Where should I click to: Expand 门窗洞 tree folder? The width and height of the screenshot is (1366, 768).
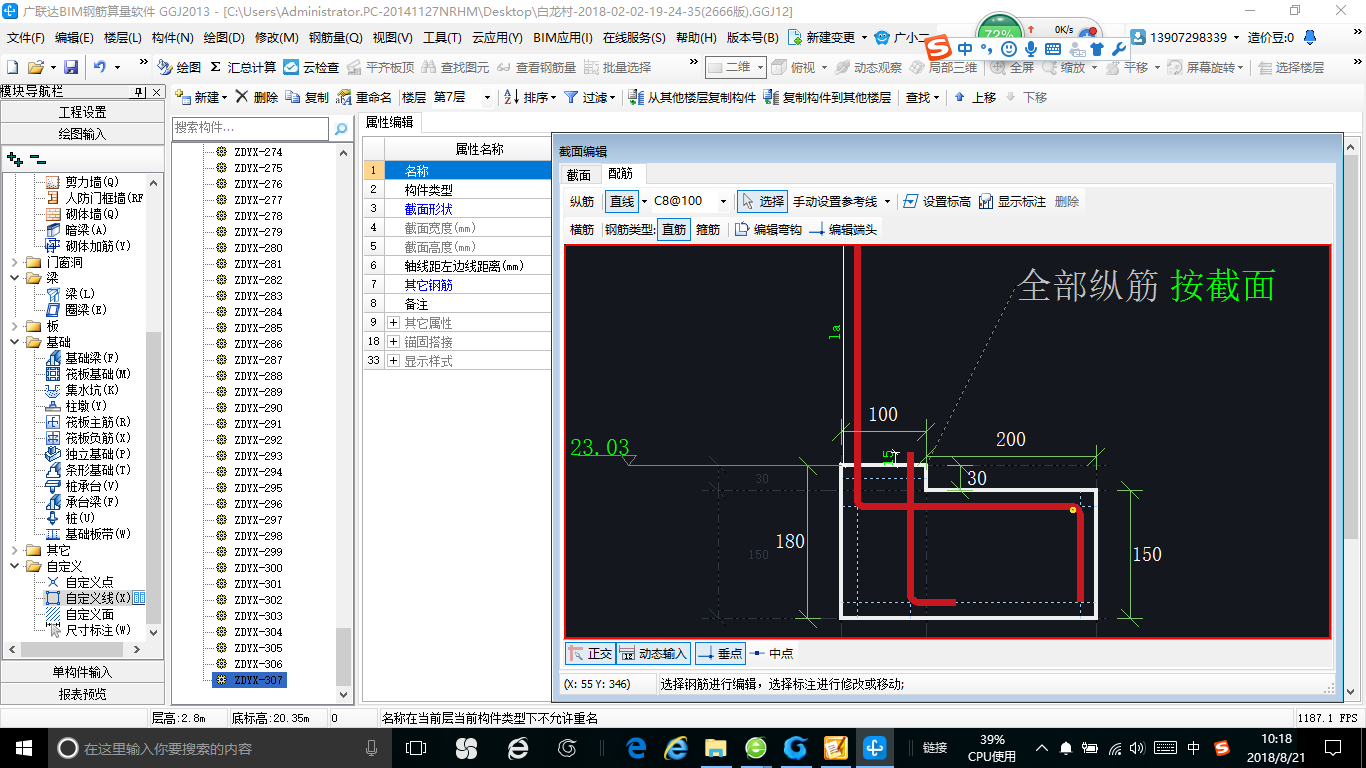point(13,262)
